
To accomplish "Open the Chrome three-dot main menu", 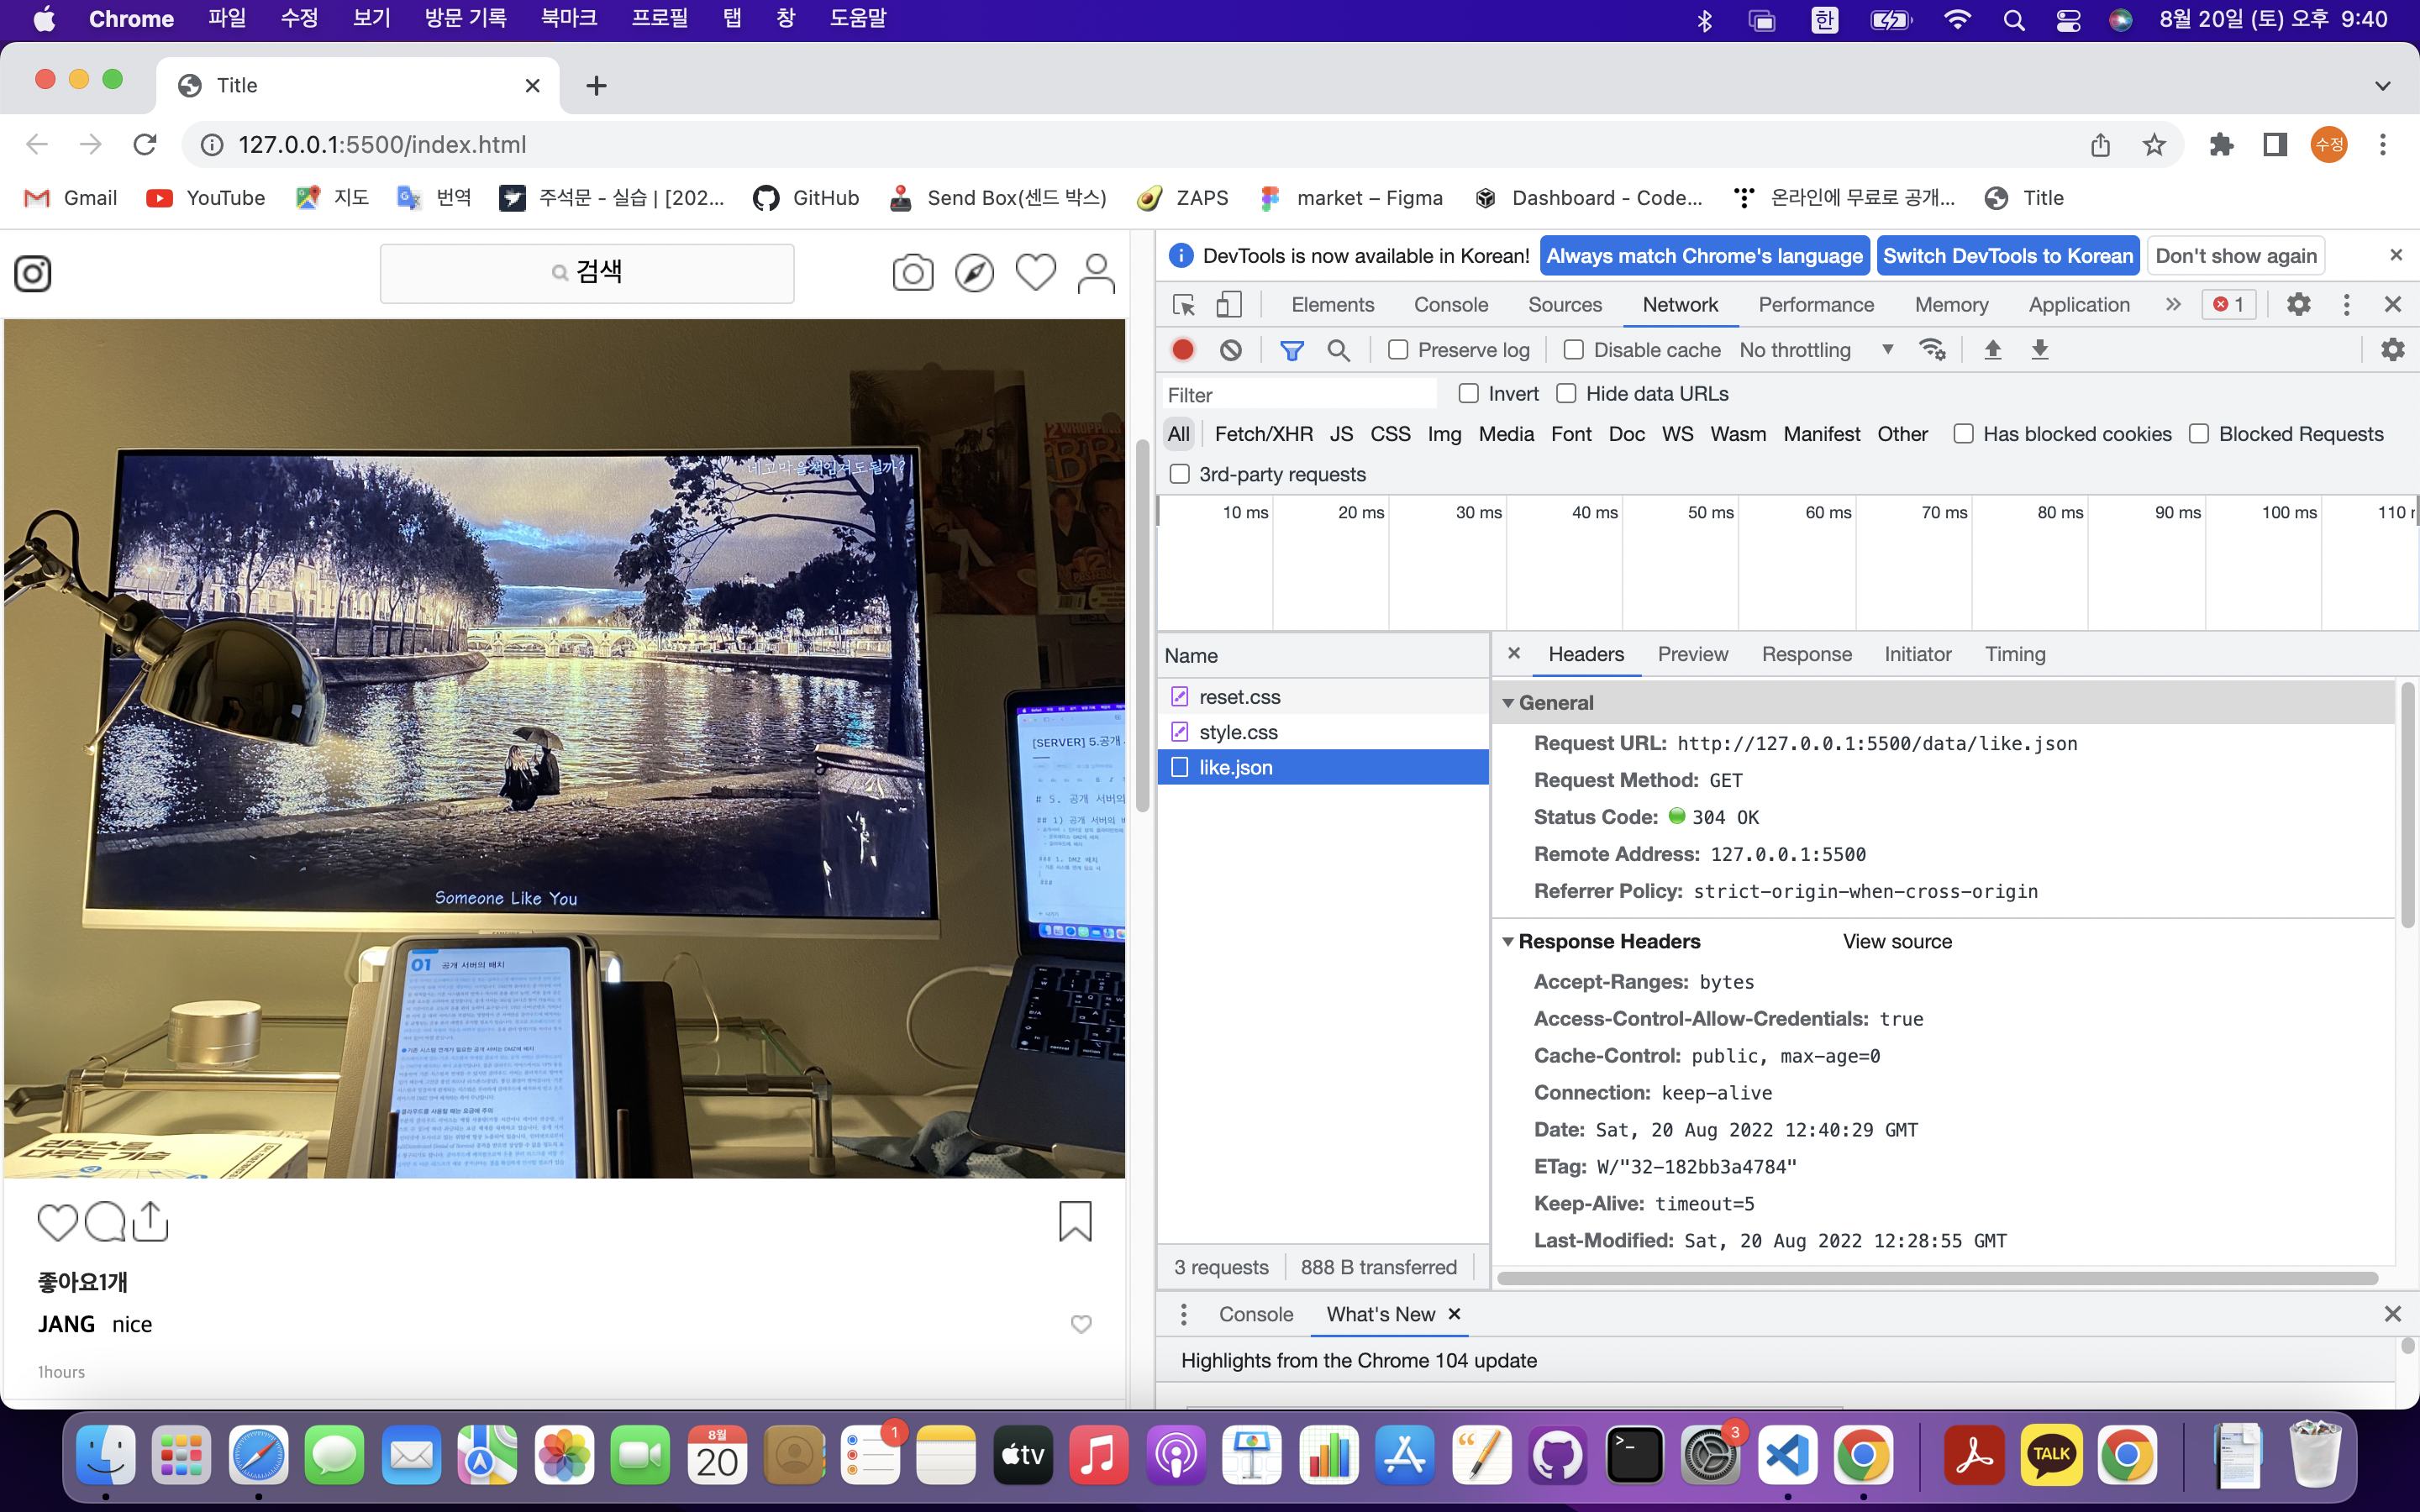I will click(2382, 145).
